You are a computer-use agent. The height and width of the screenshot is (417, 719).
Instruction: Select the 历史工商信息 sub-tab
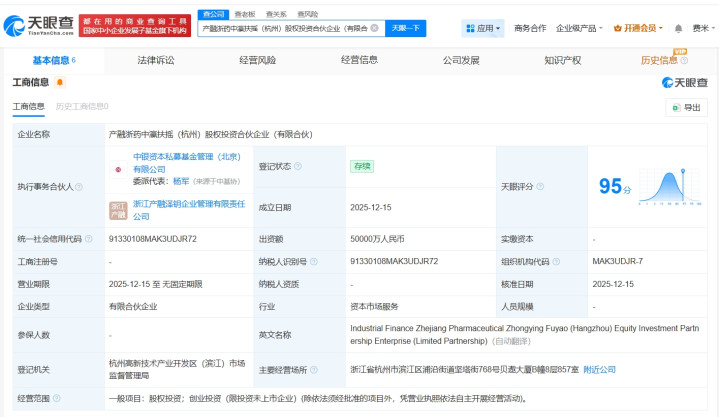coord(82,106)
